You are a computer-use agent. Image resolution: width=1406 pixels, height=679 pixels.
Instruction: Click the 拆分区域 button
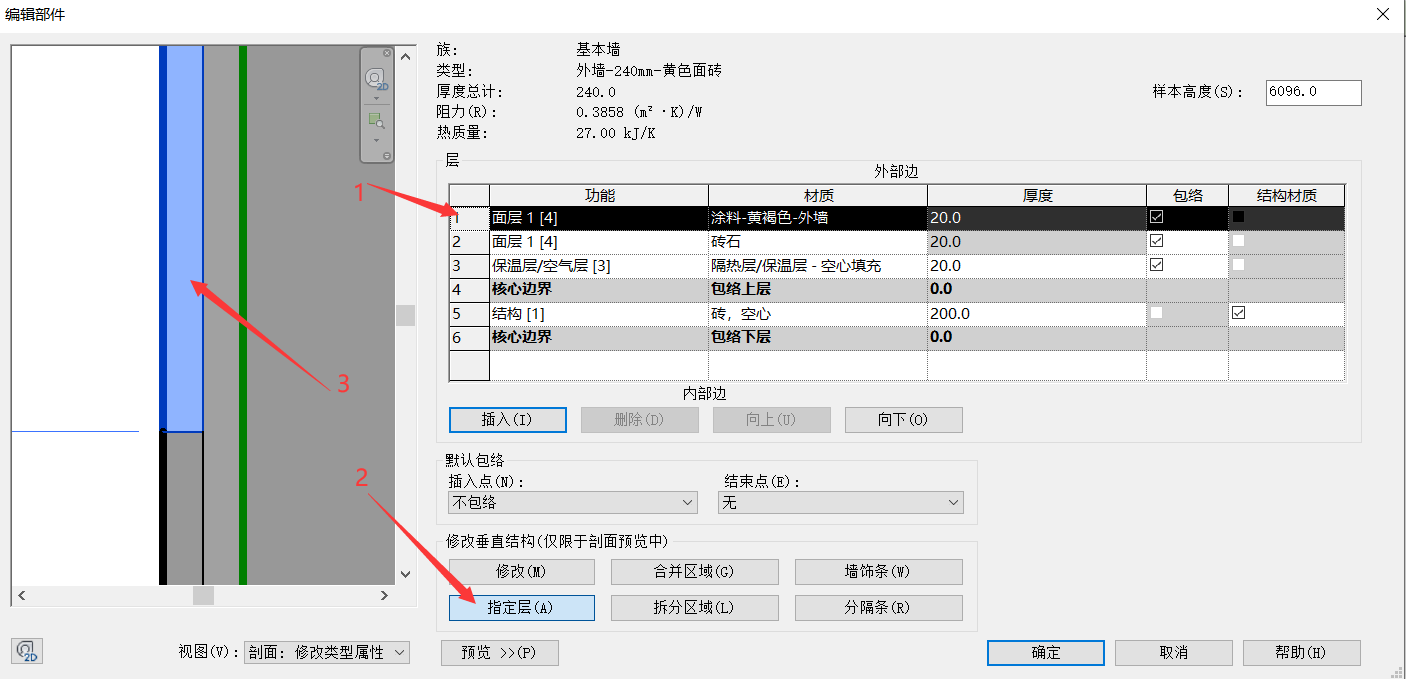click(x=694, y=608)
